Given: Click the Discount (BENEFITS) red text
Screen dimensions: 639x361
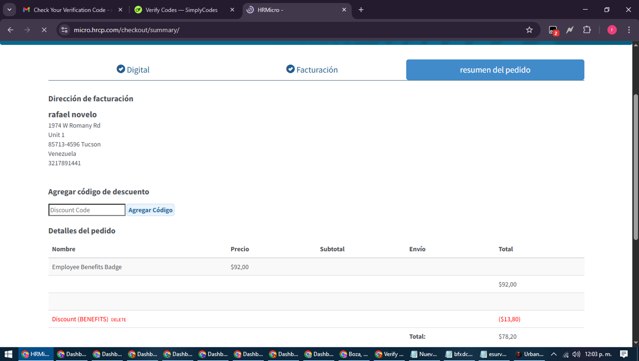Looking at the screenshot, I should click(x=80, y=319).
